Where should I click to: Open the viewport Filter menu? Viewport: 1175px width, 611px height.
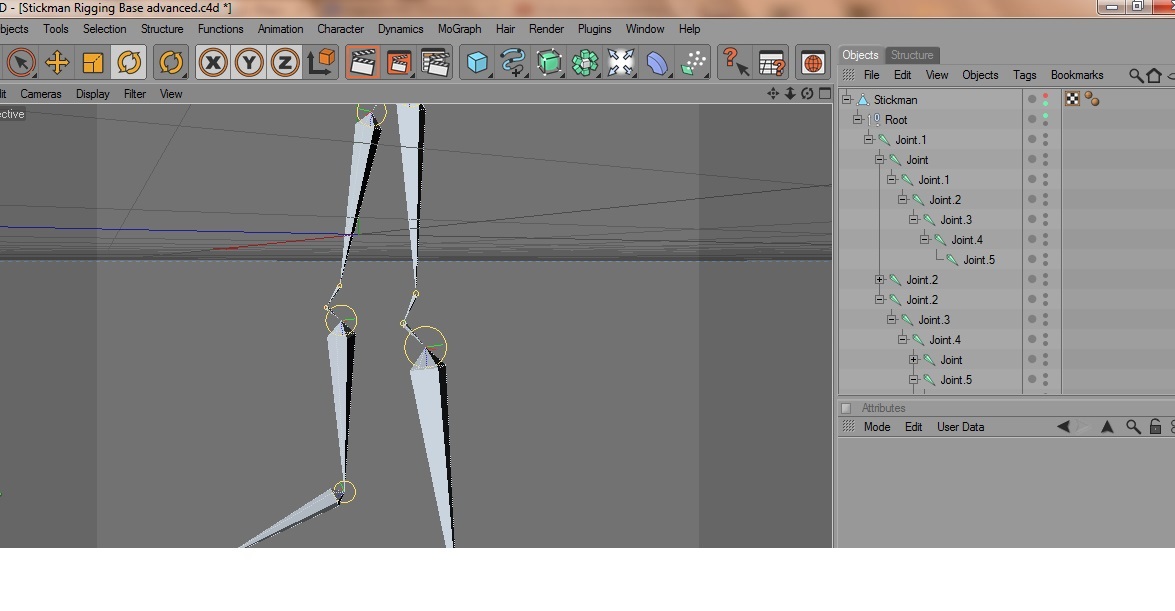135,94
